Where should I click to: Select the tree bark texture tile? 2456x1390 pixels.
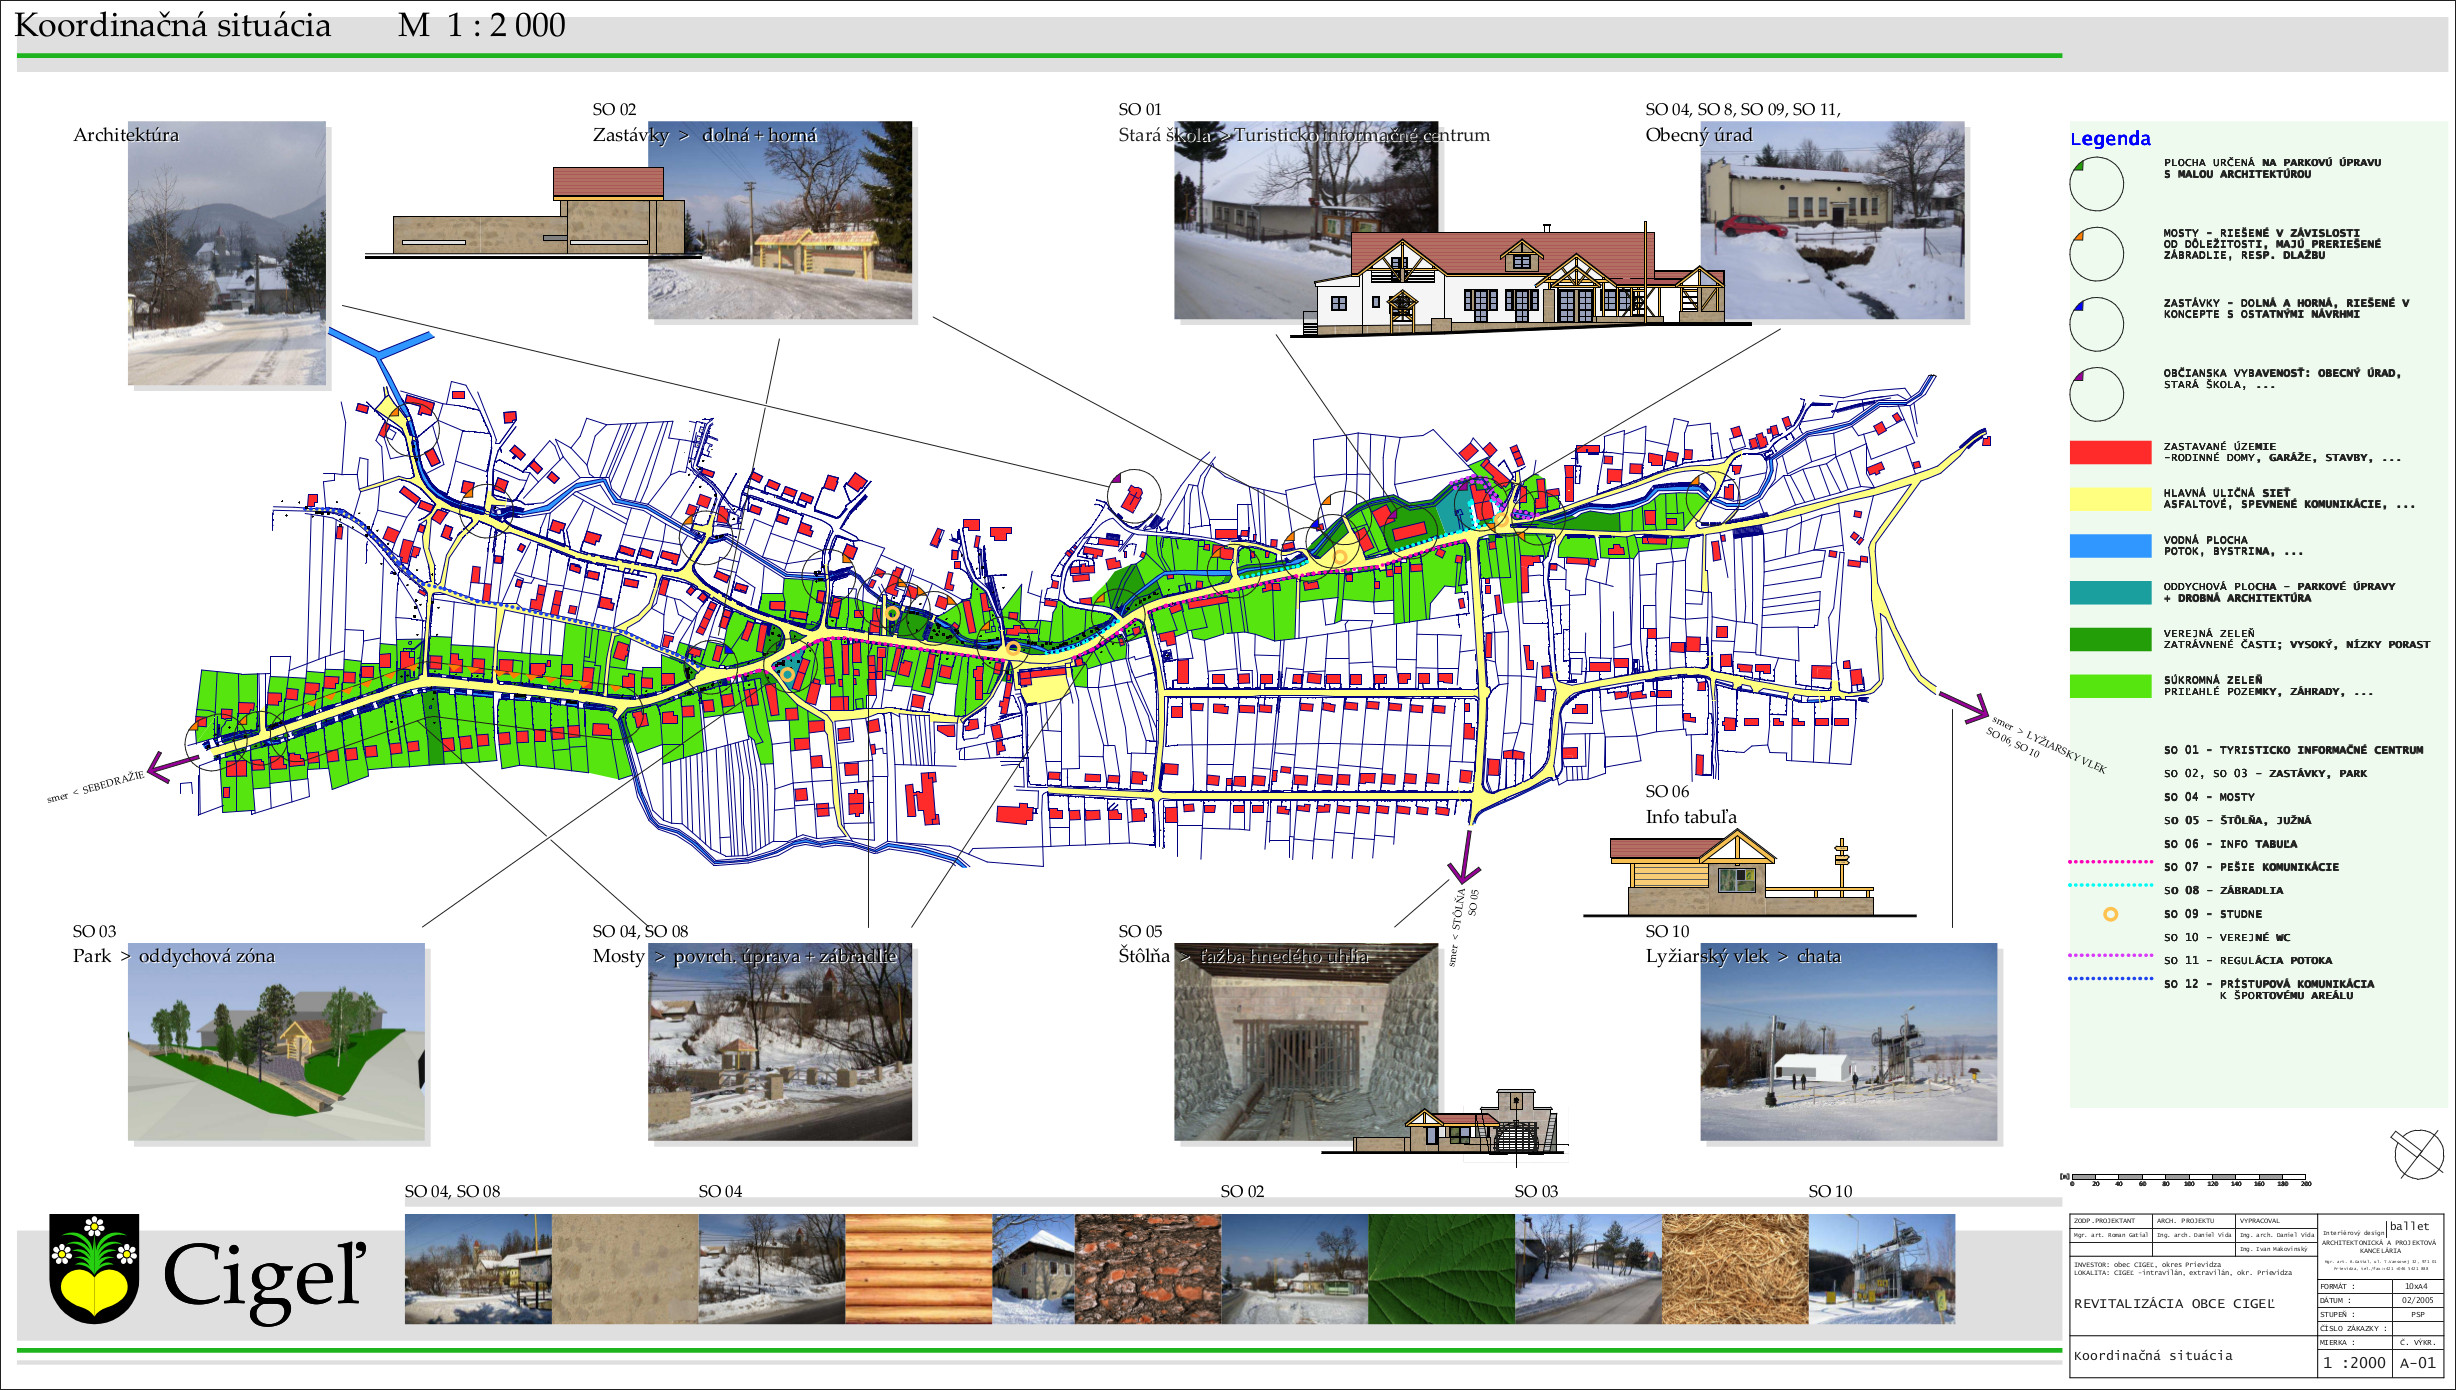click(1148, 1269)
